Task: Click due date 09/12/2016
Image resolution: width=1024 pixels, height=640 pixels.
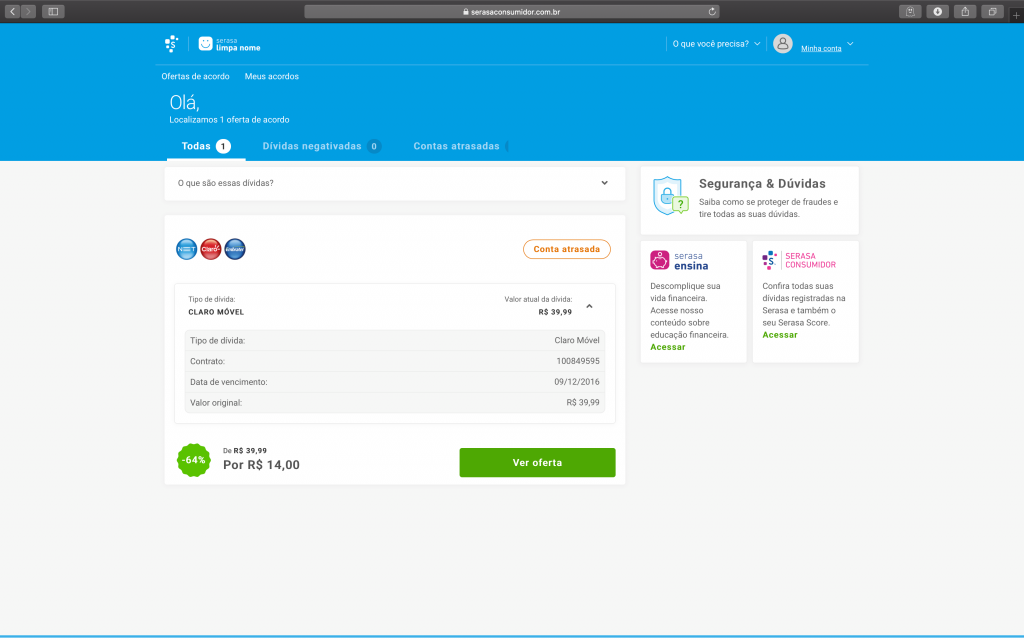Action: point(577,382)
